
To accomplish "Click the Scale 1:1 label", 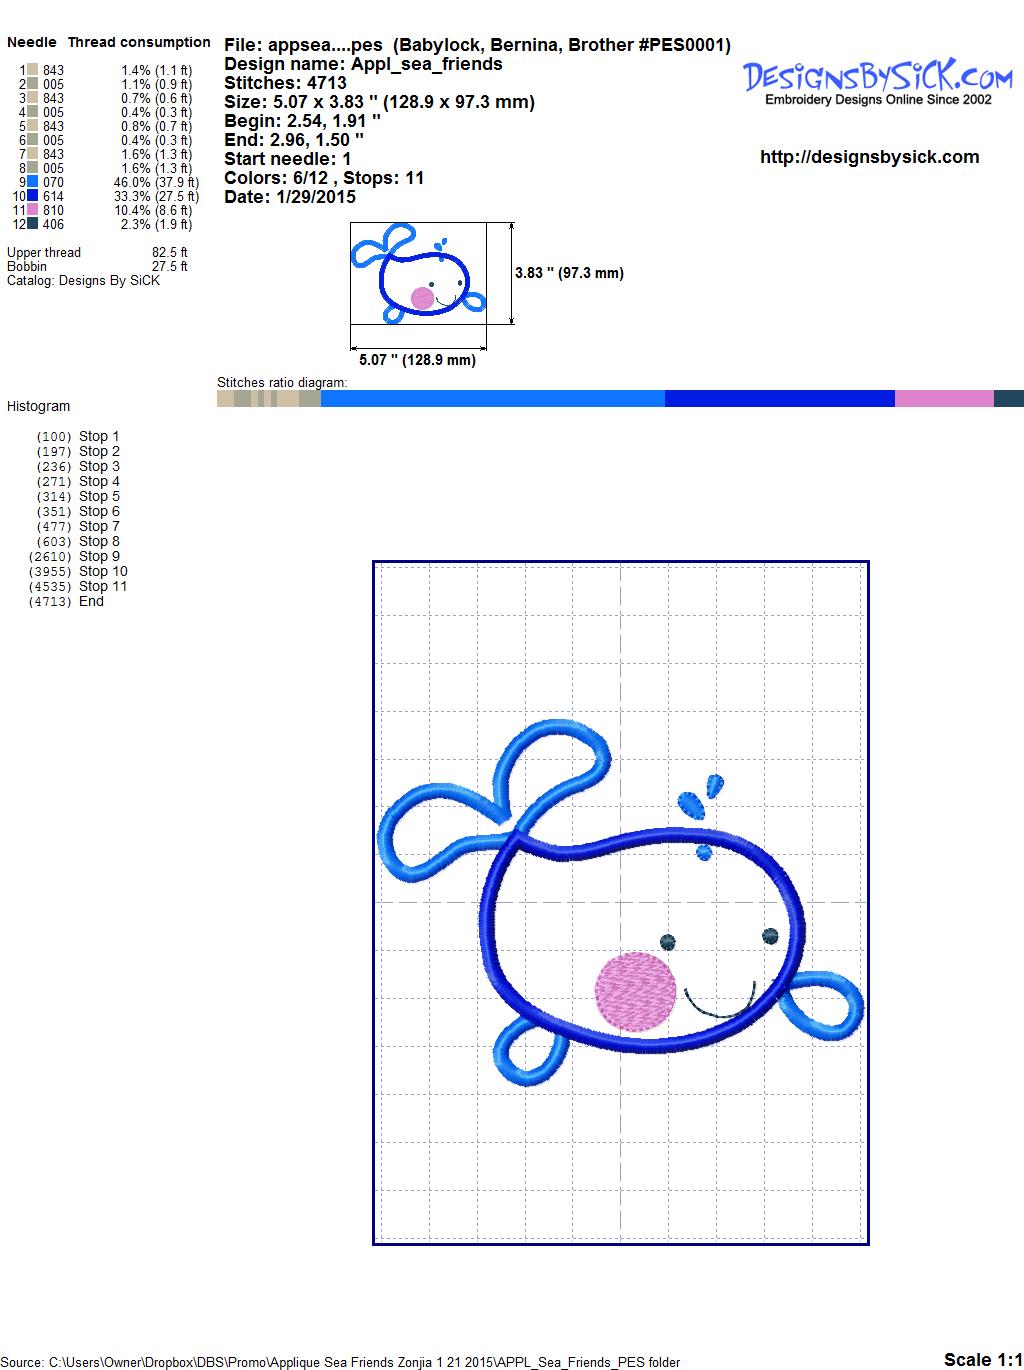I will [x=982, y=1359].
